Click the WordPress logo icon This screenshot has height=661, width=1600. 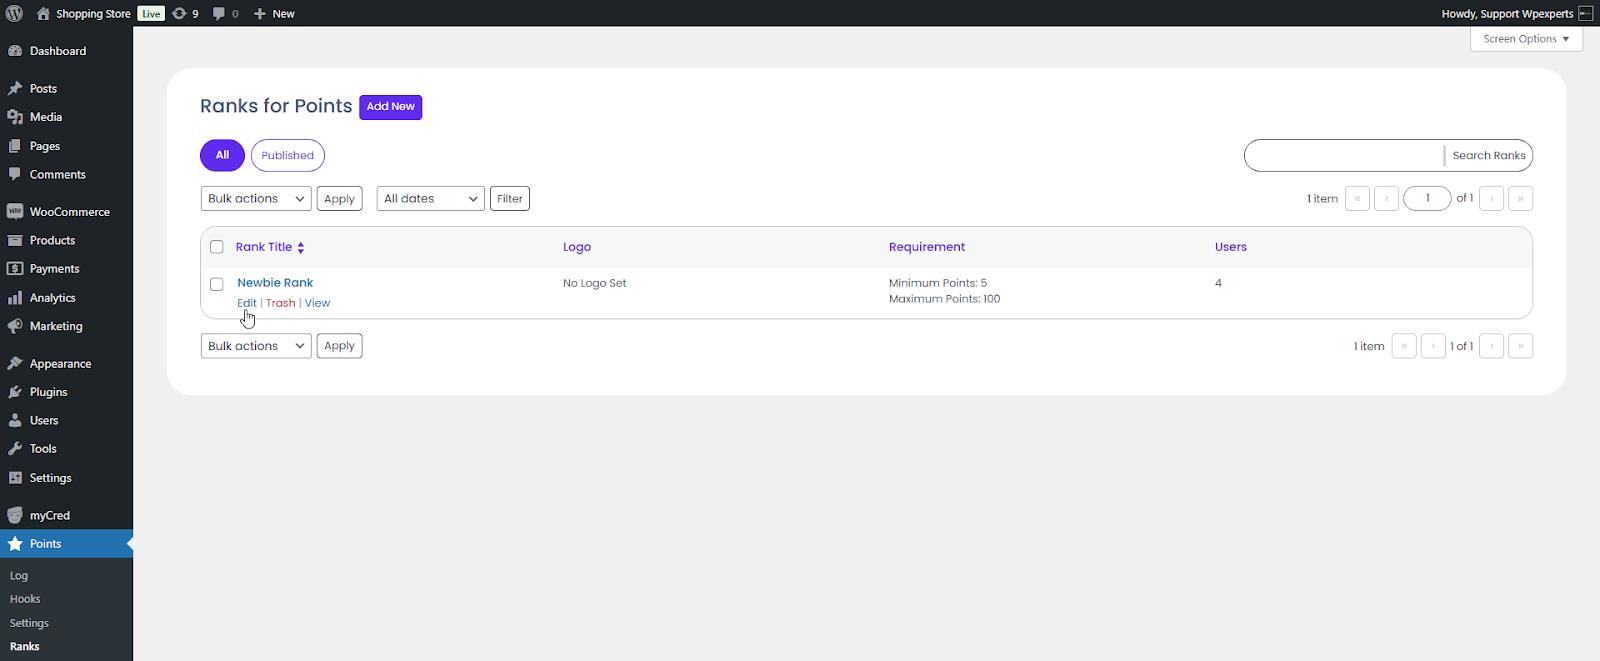[x=14, y=13]
